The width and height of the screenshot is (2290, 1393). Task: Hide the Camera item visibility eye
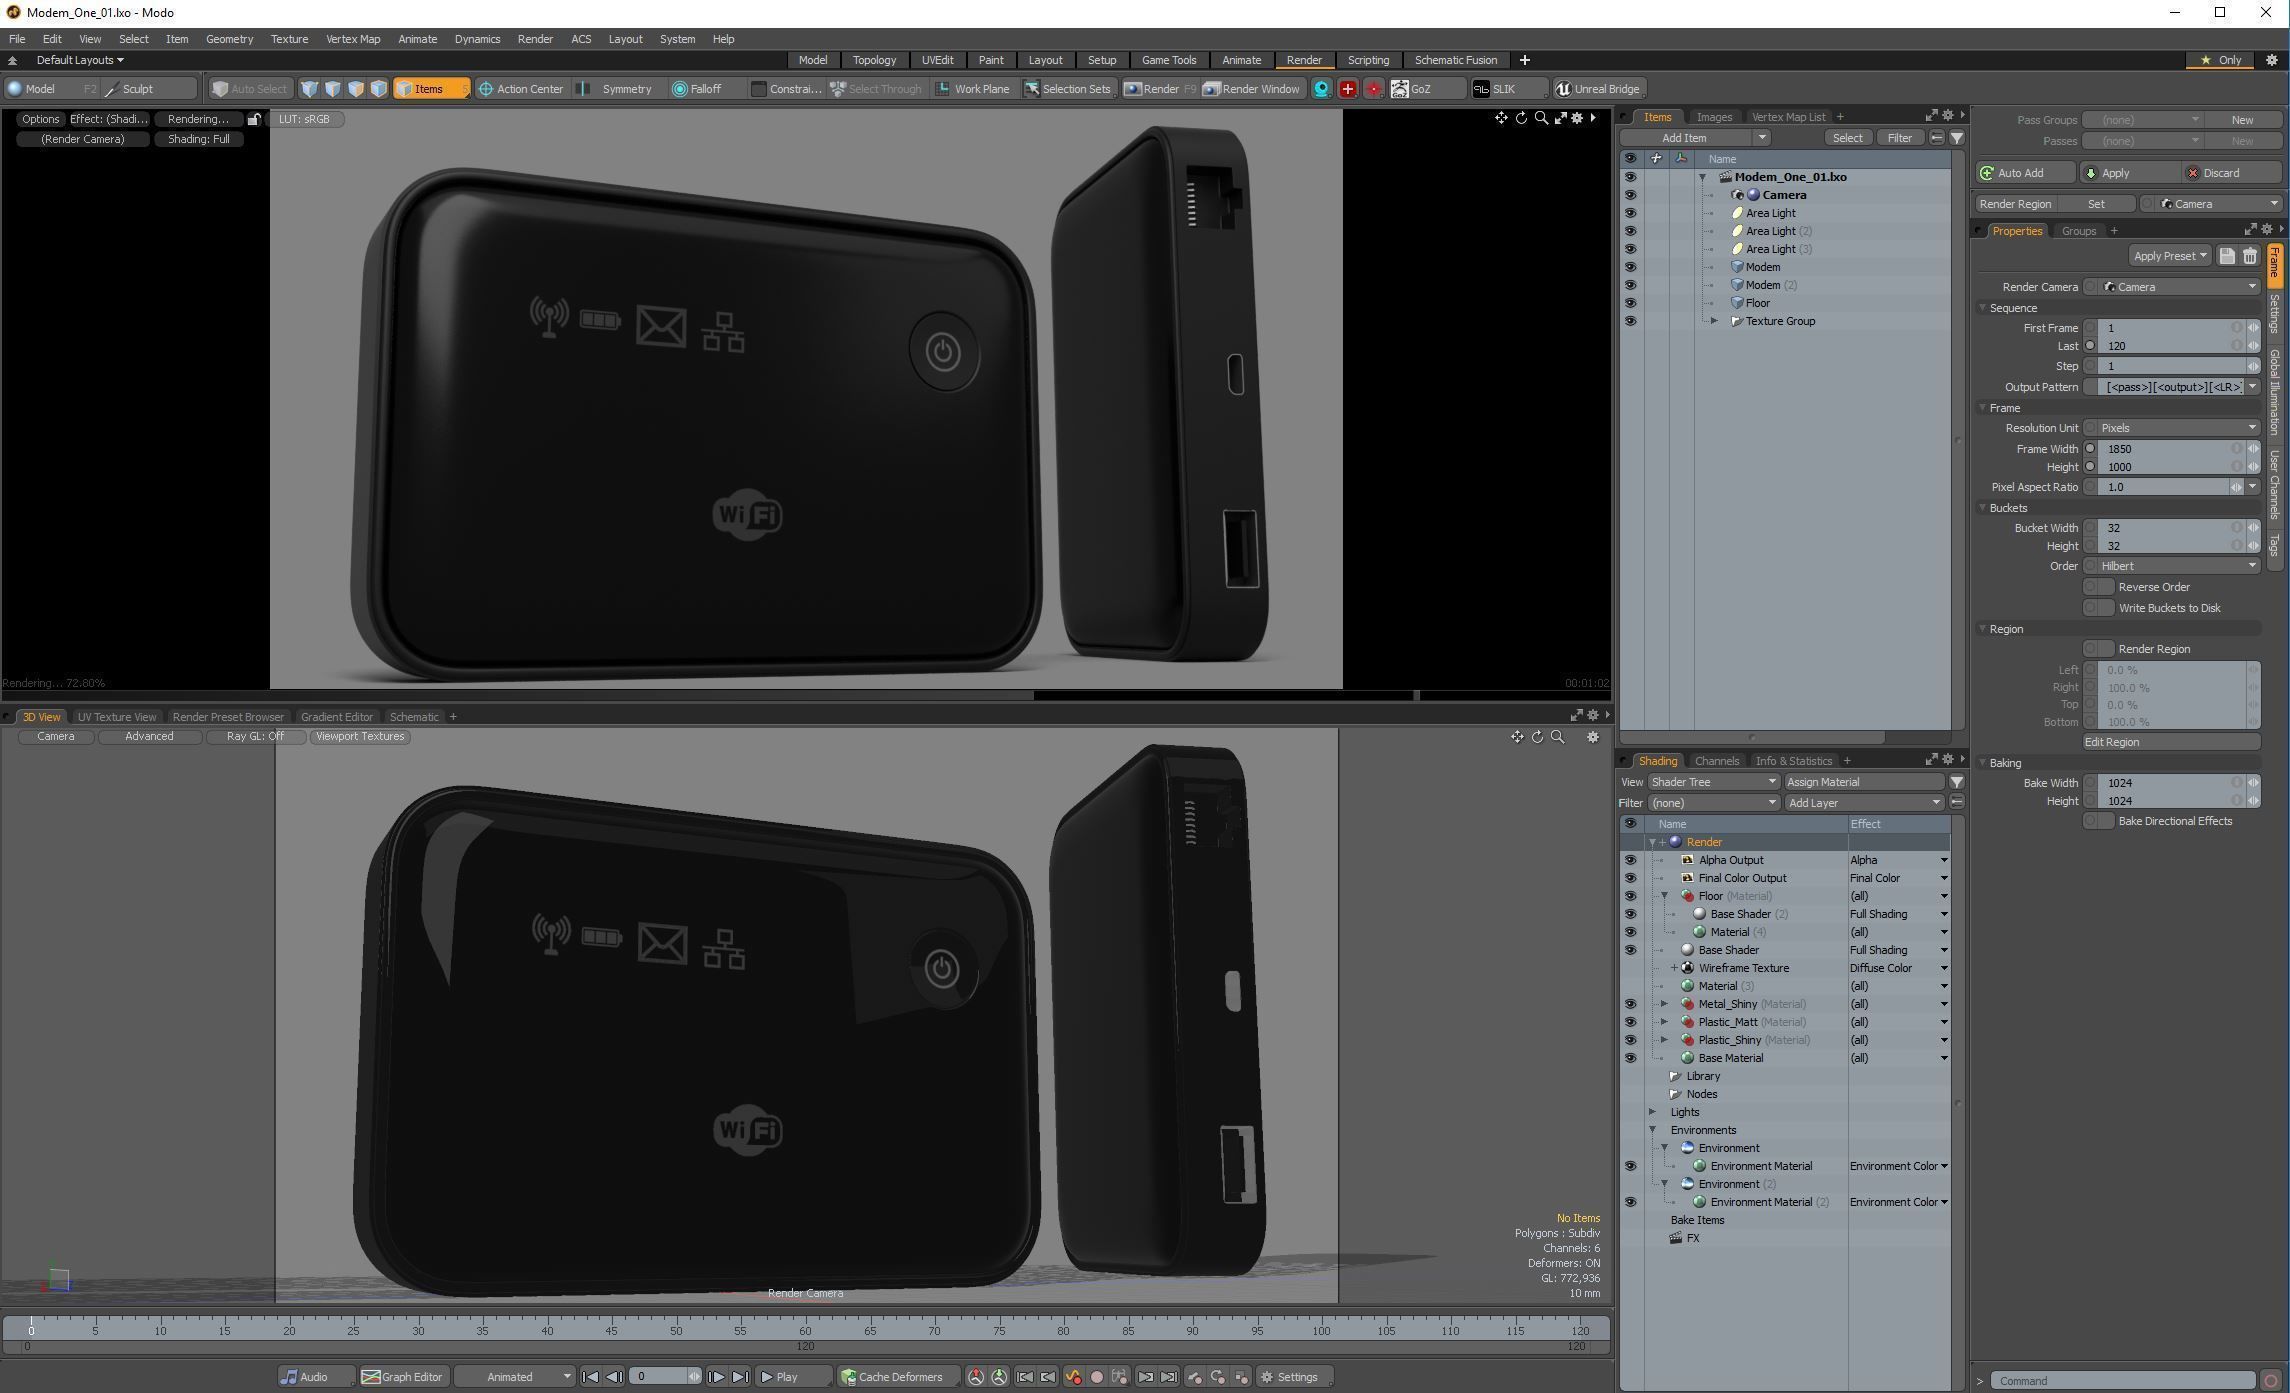1630,195
